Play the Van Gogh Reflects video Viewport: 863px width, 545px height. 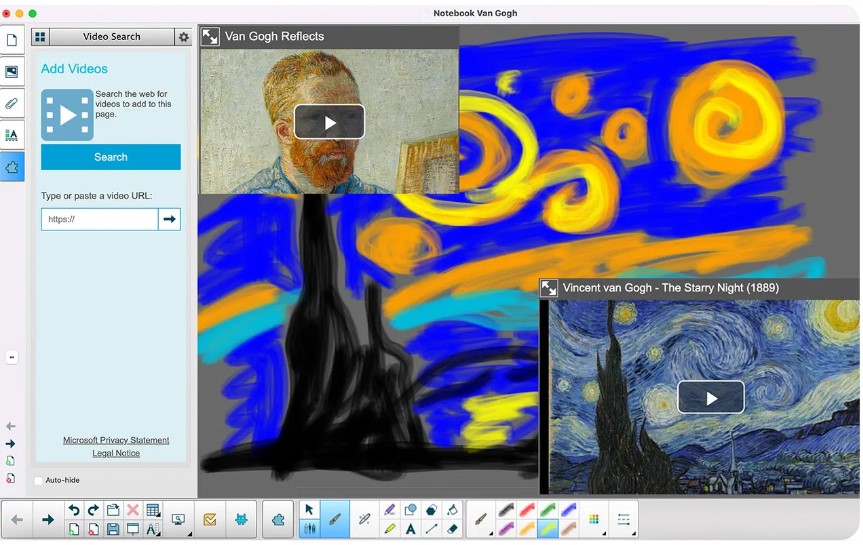[329, 122]
